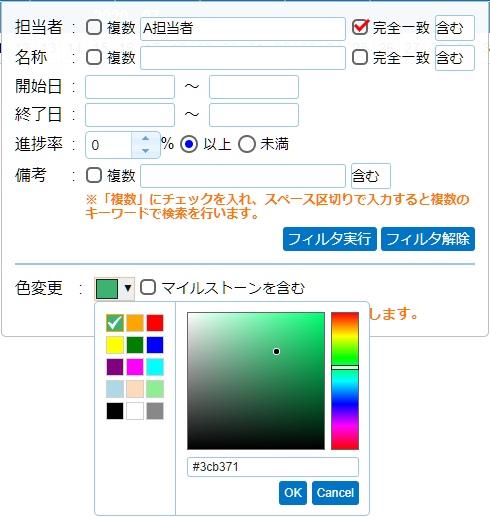Check the 複数 checkbox for 名称
490x517 pixels.
[x=94, y=57]
